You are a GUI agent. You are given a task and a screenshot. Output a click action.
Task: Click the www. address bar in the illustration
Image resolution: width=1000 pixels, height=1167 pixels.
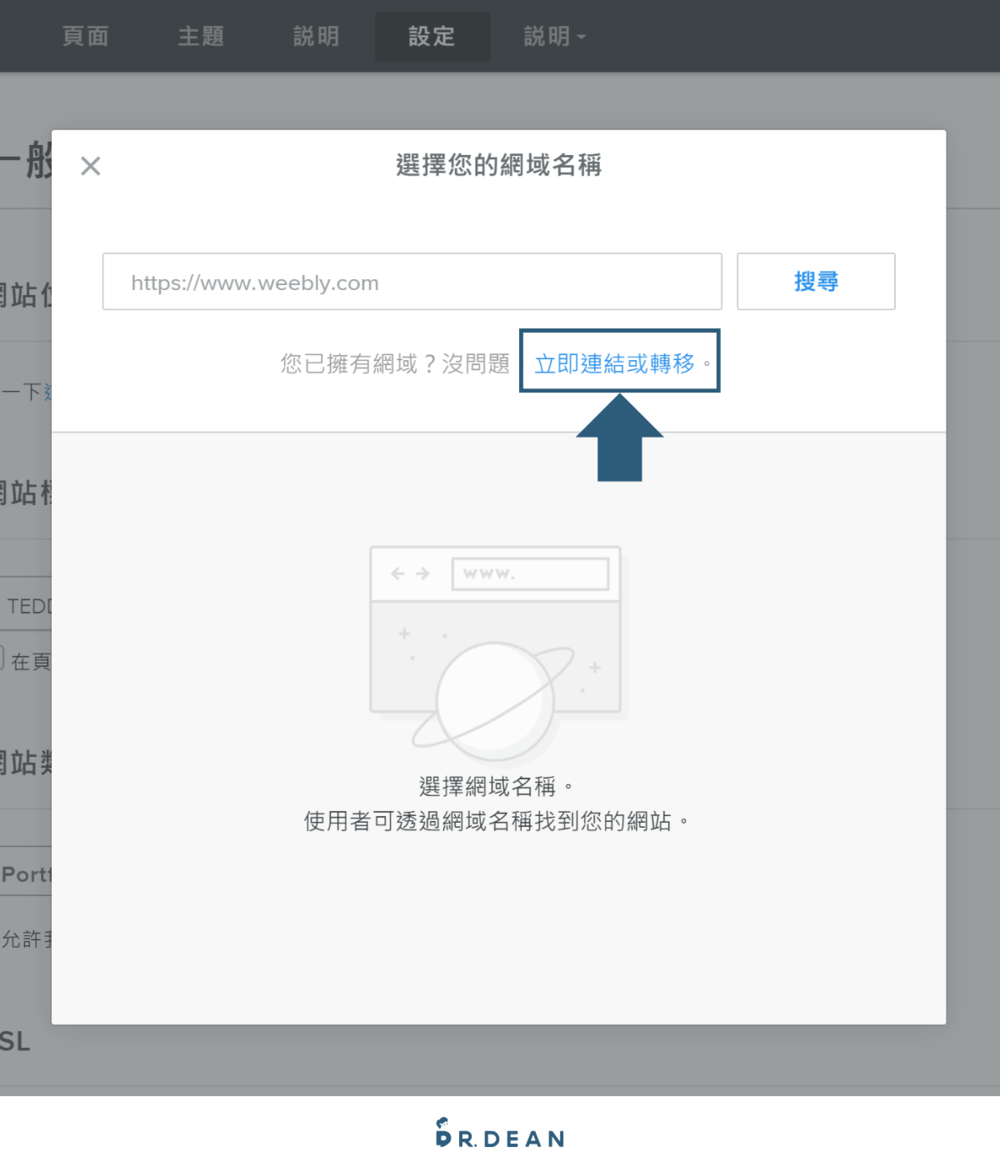[x=530, y=573]
